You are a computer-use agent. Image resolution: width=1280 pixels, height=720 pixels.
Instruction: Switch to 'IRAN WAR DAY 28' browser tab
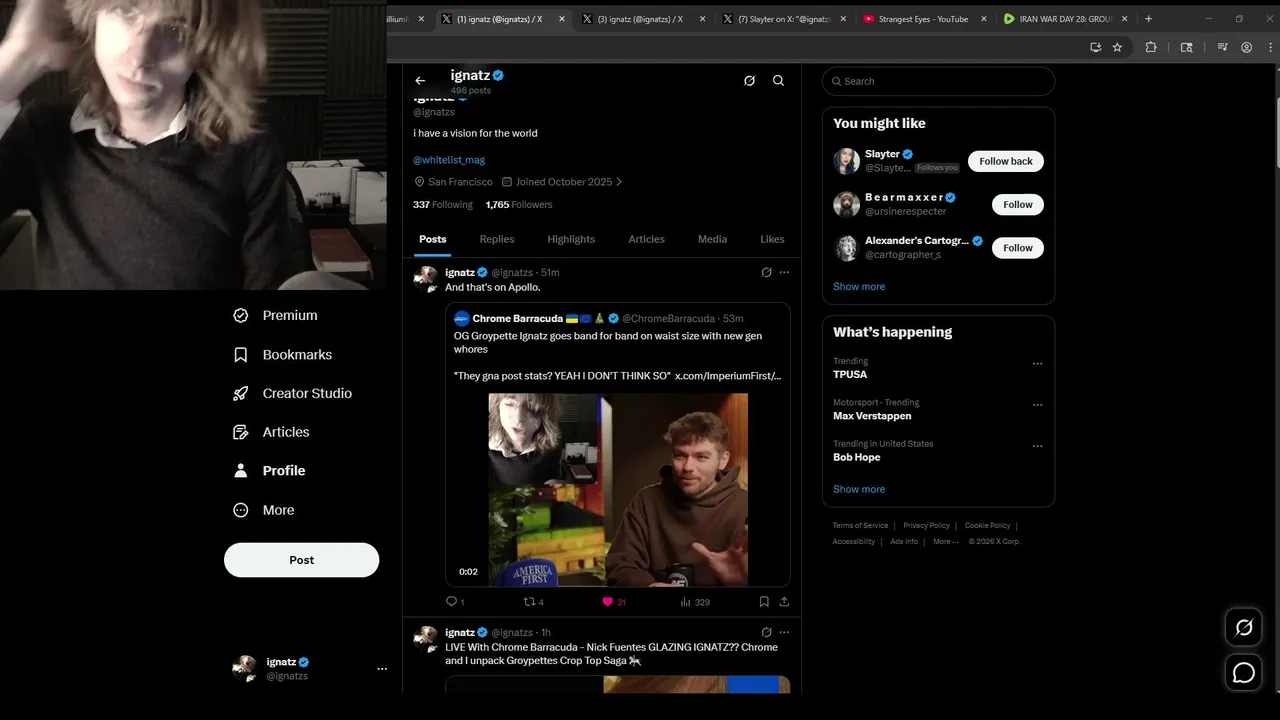click(x=1066, y=19)
